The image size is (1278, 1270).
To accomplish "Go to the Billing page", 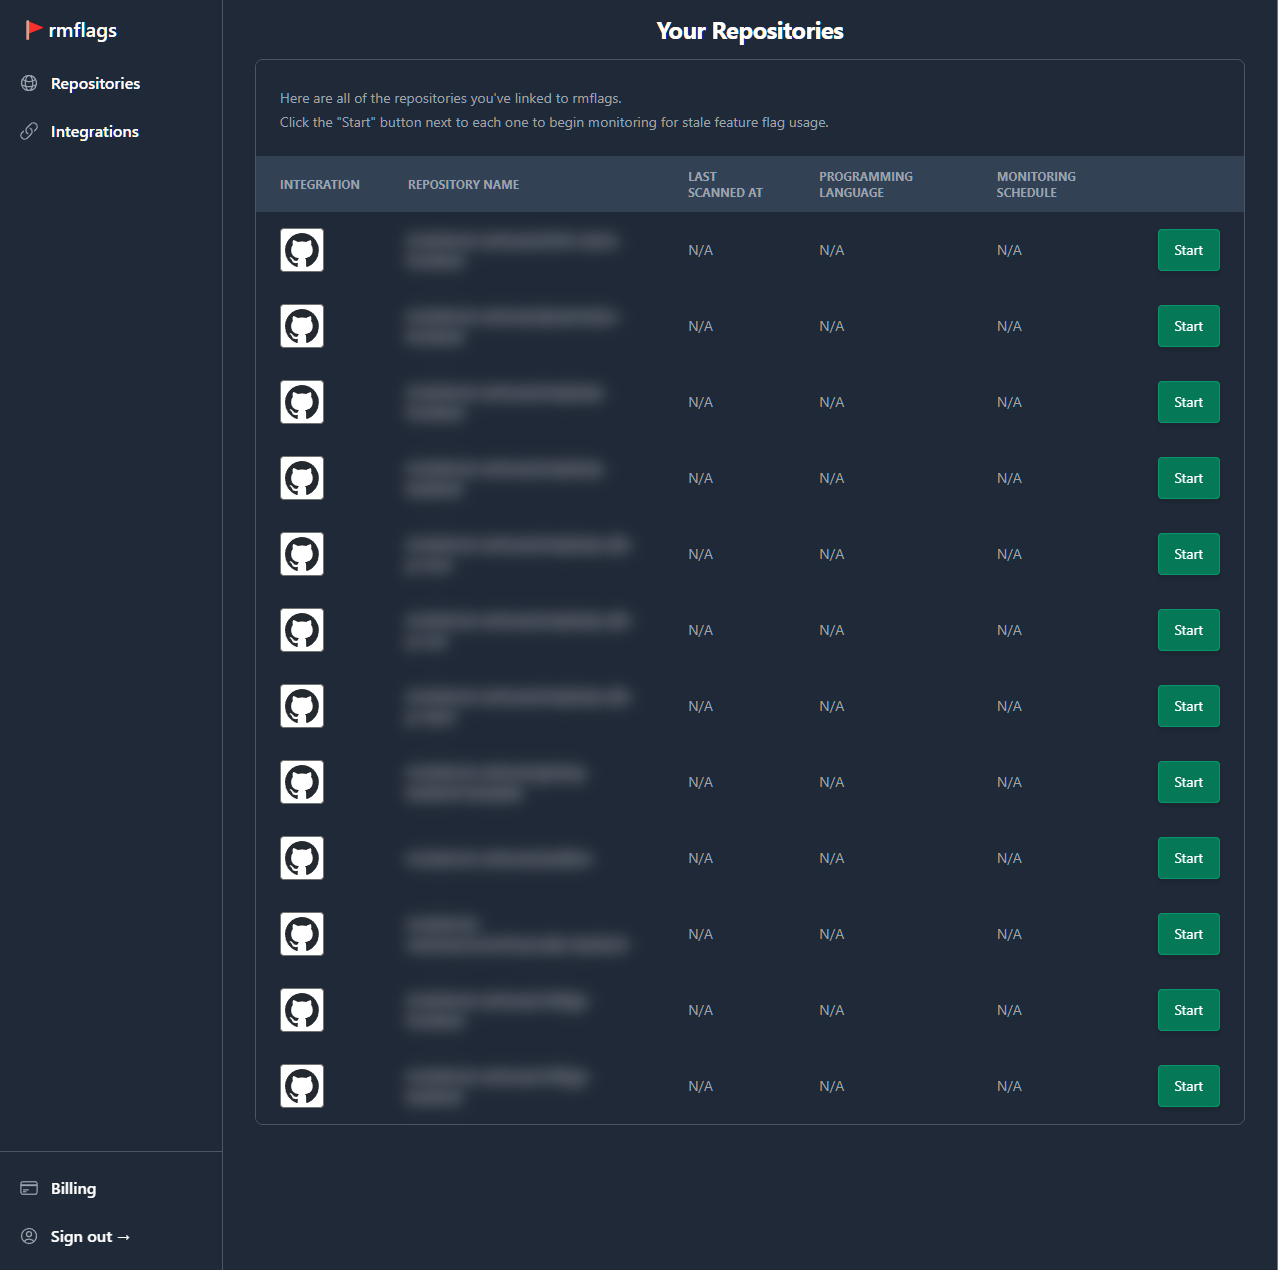I will [x=73, y=1188].
